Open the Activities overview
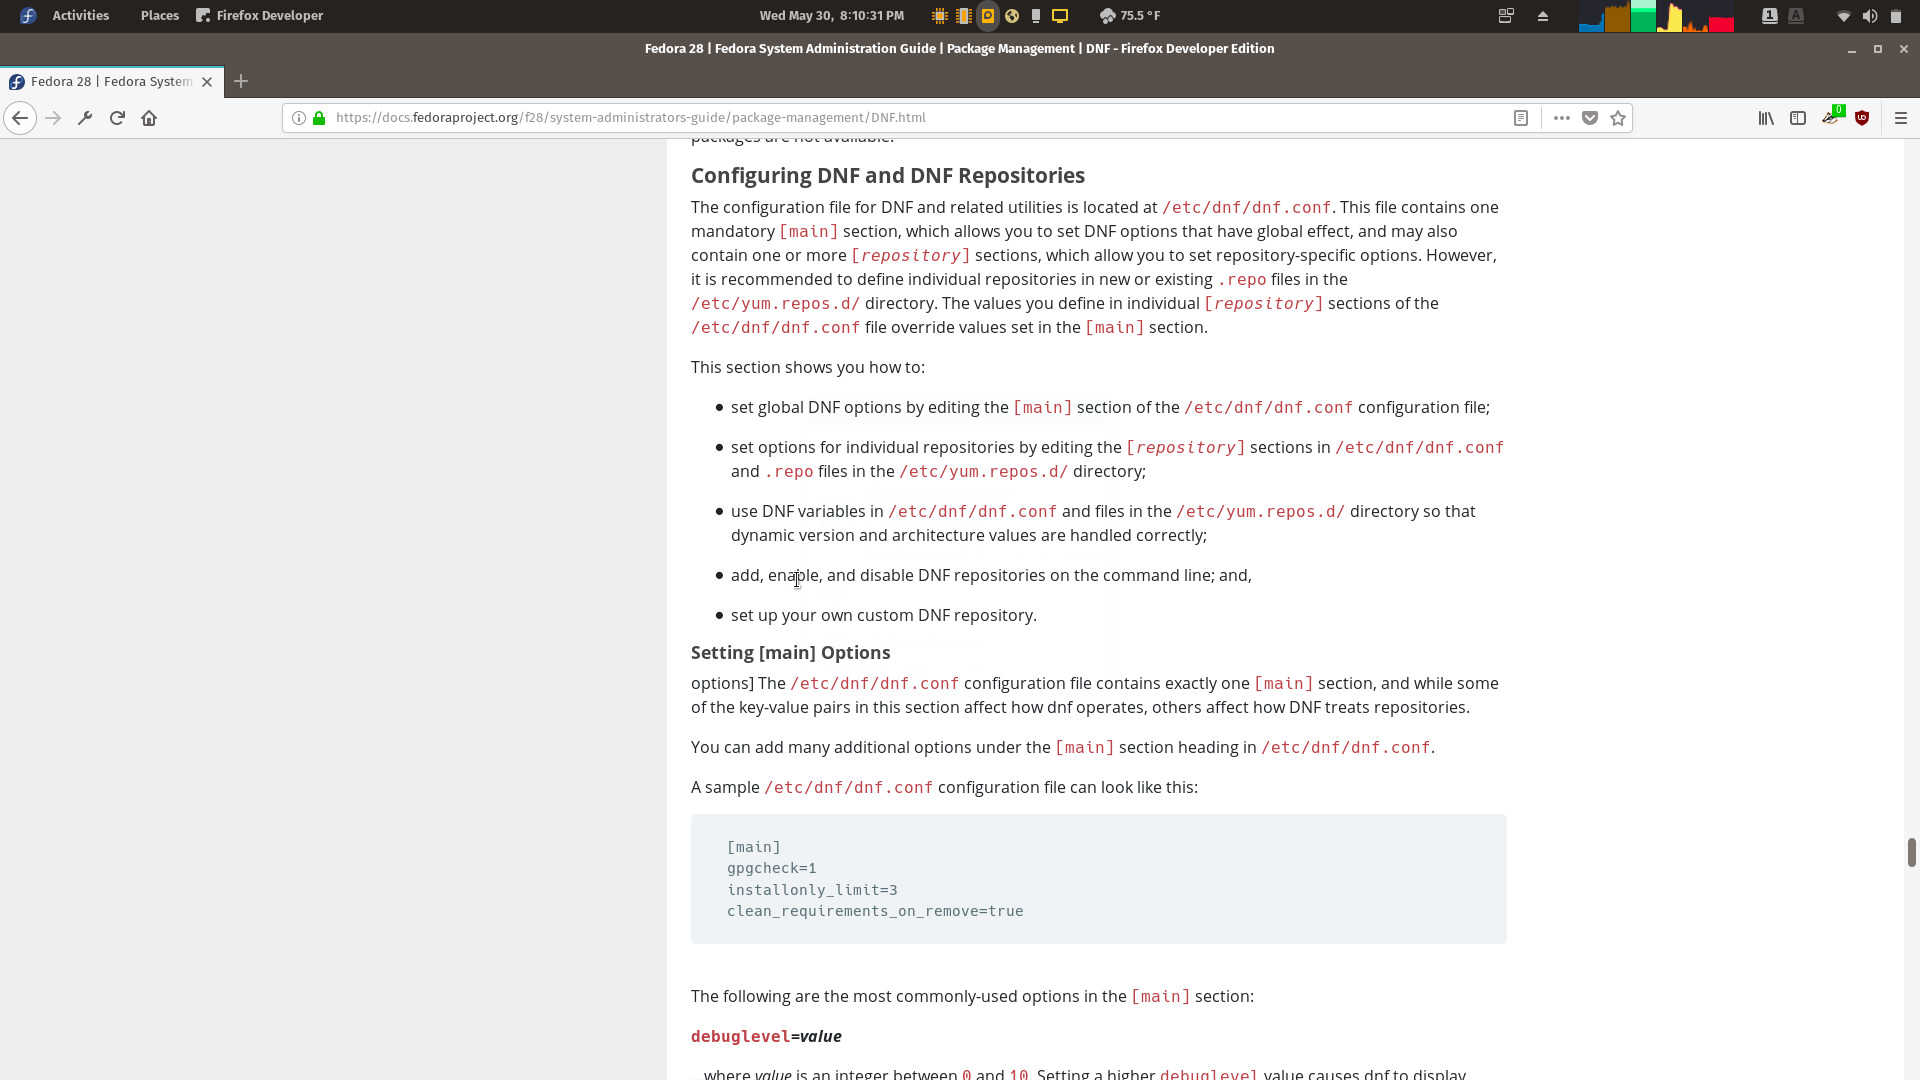This screenshot has height=1080, width=1920. tap(81, 16)
